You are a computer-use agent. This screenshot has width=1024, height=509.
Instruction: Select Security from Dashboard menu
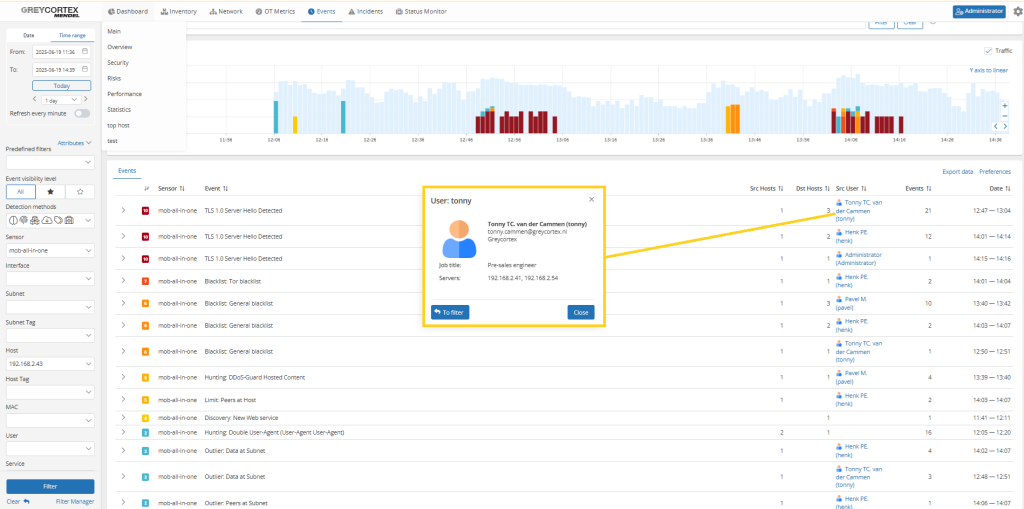pyautogui.click(x=118, y=62)
